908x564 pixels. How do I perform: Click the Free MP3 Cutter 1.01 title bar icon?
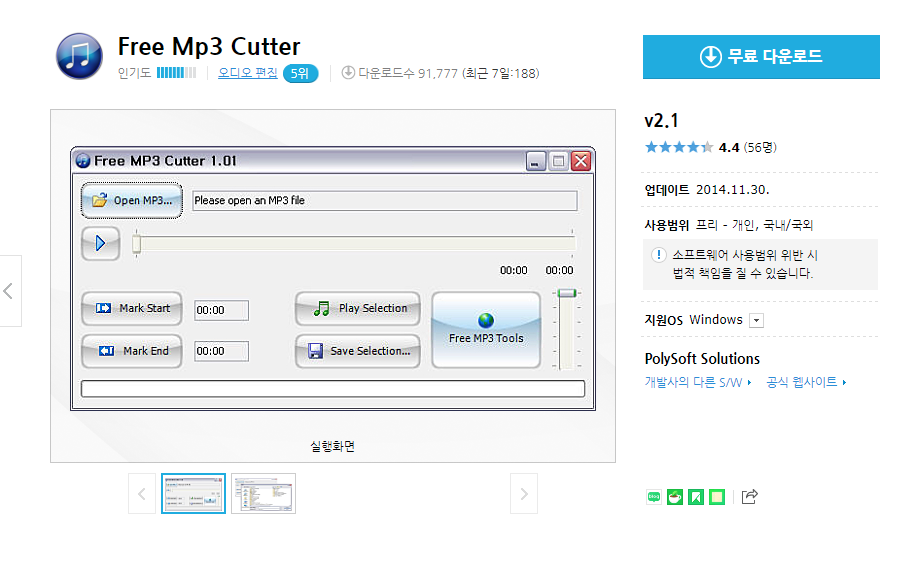coord(83,160)
